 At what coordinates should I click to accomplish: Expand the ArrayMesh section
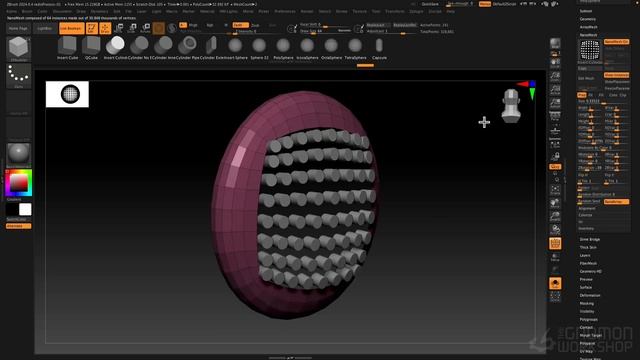[x=589, y=27]
